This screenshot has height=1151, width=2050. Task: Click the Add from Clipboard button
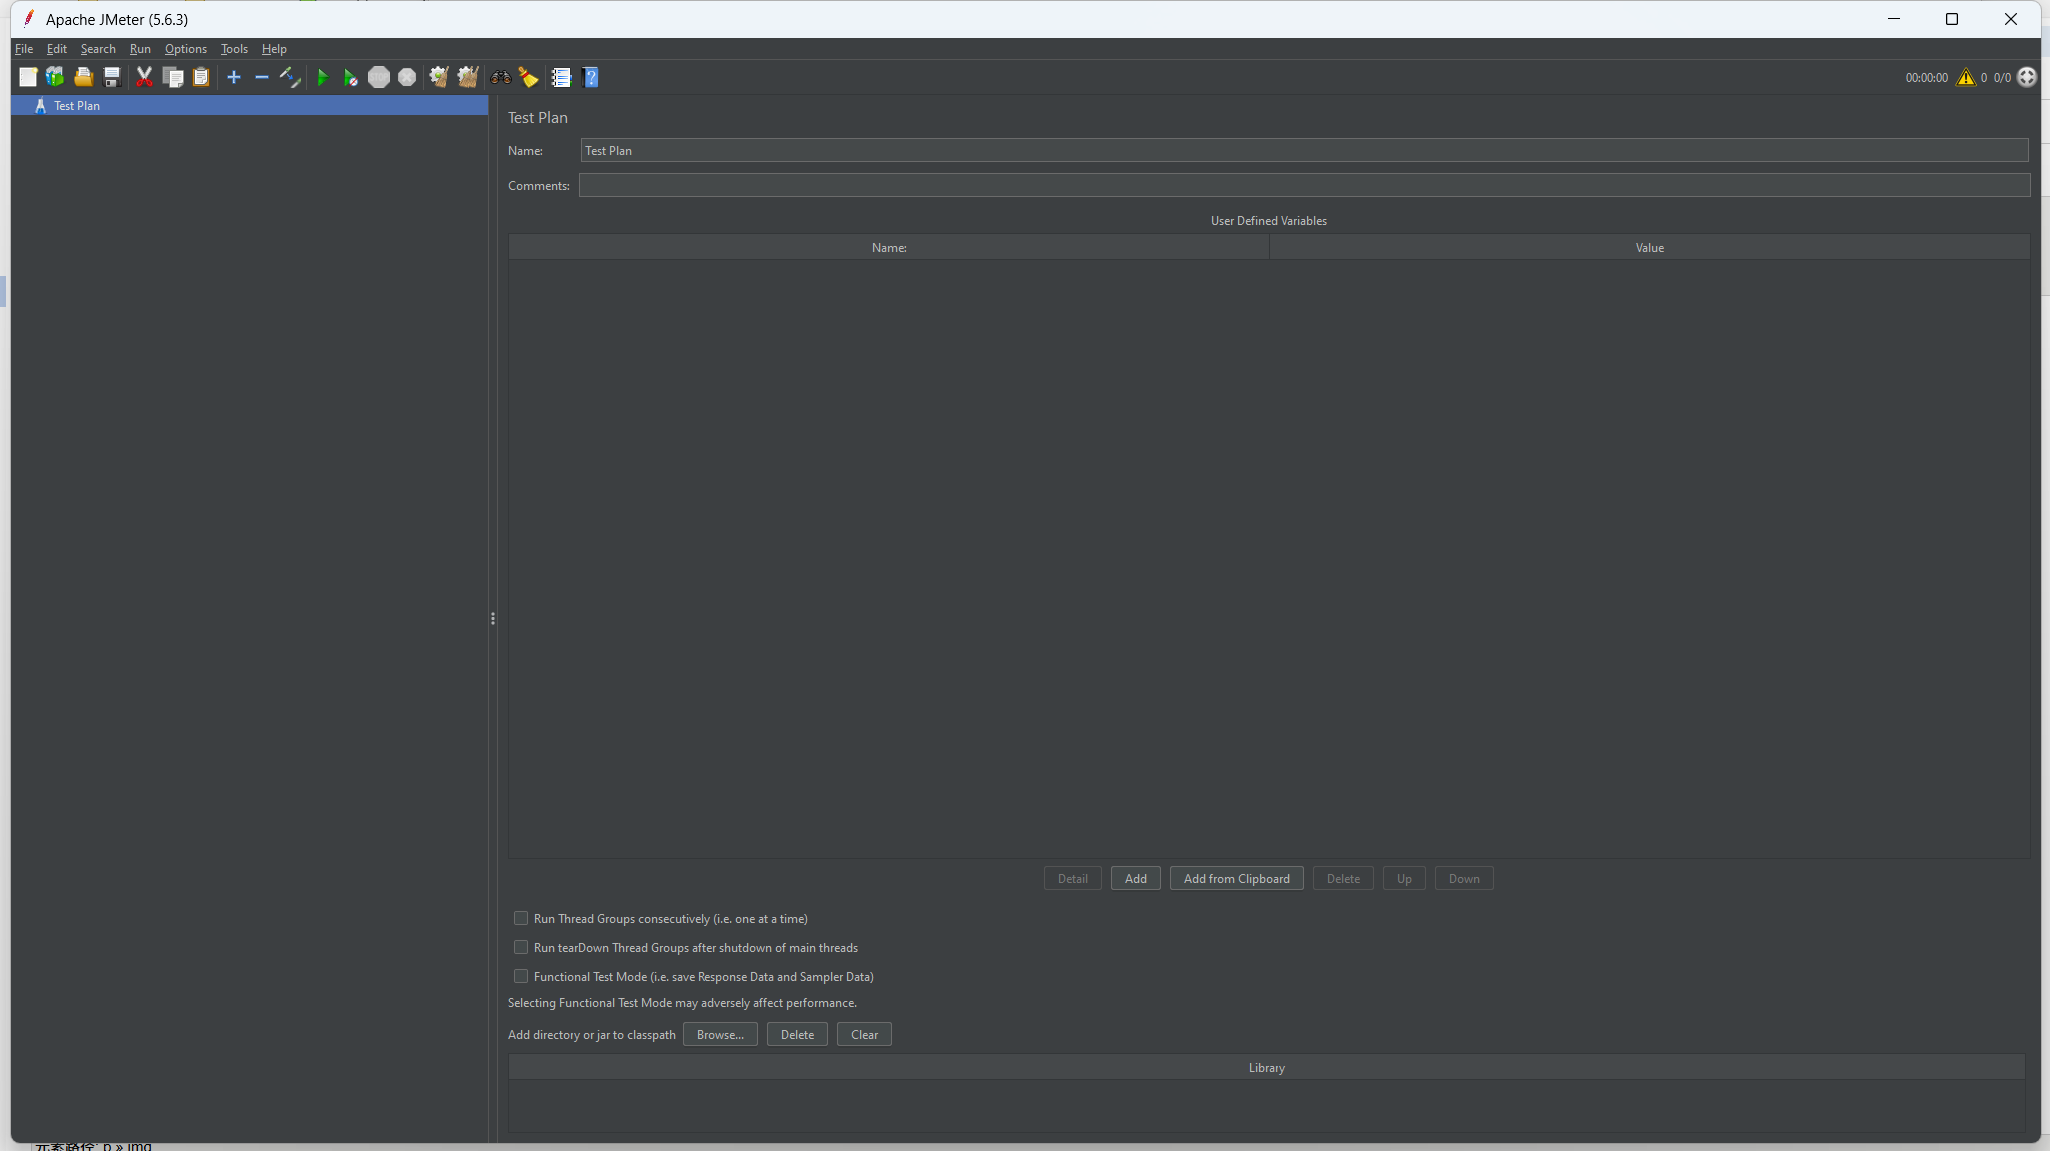click(x=1236, y=878)
